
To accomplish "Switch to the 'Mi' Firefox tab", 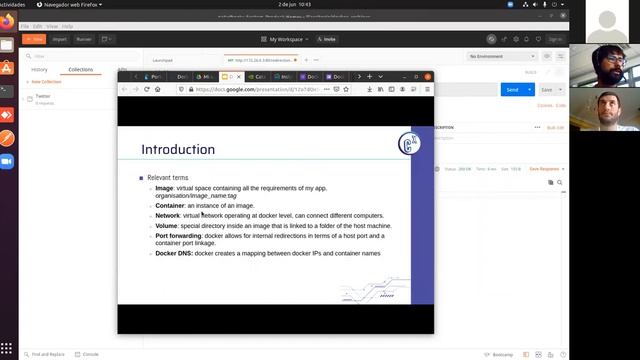I will pyautogui.click(x=205, y=76).
